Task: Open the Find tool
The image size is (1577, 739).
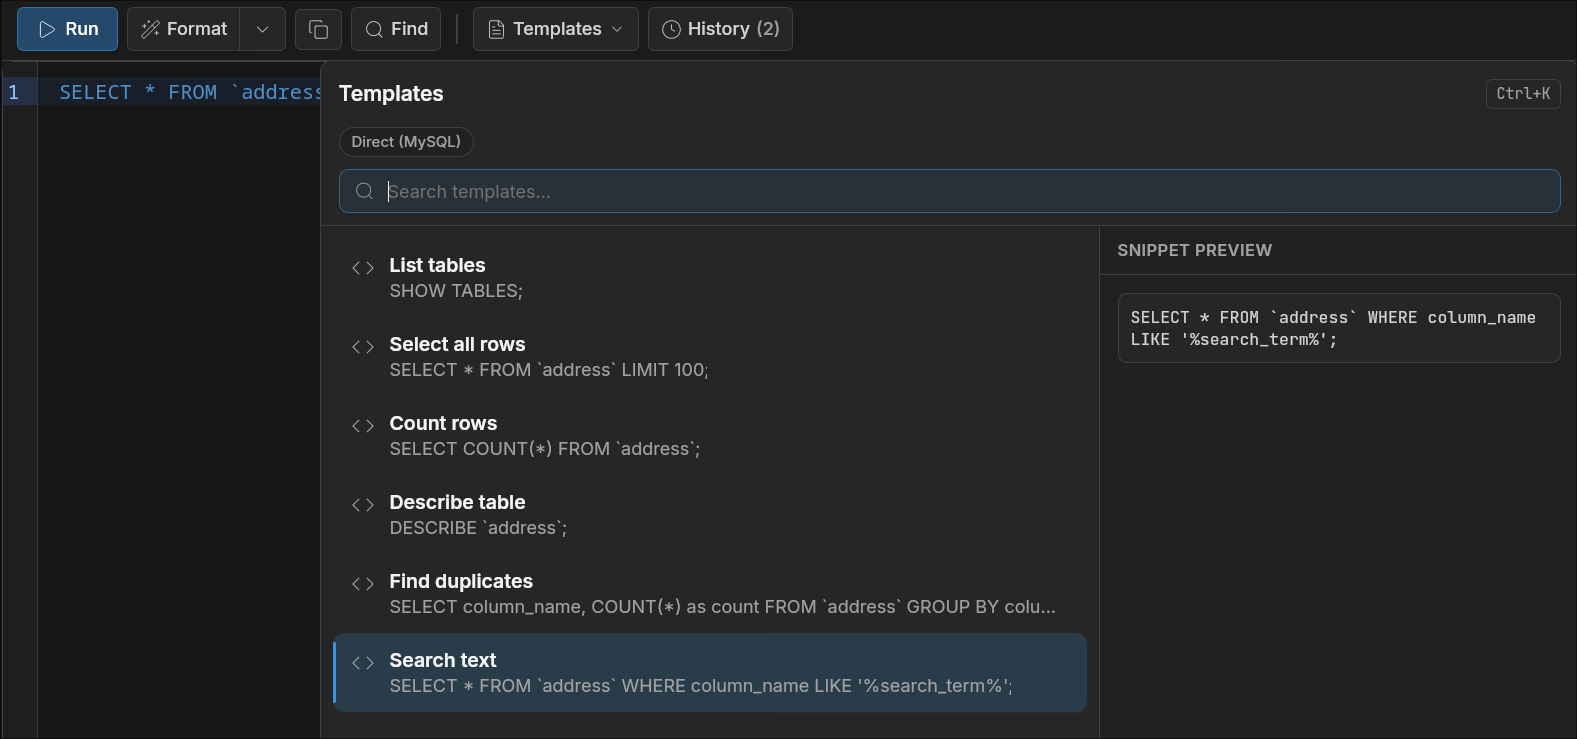Action: 396,29
